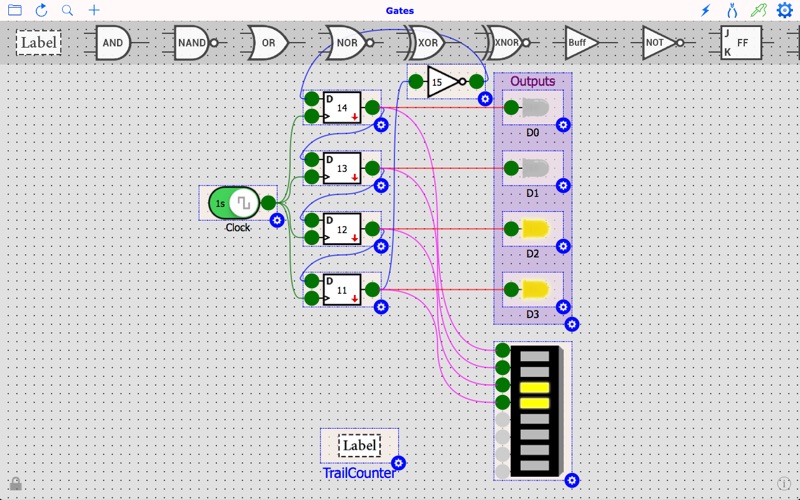Select the dashed Label box on canvas
Viewport: 800px width, 500px height.
point(359,445)
